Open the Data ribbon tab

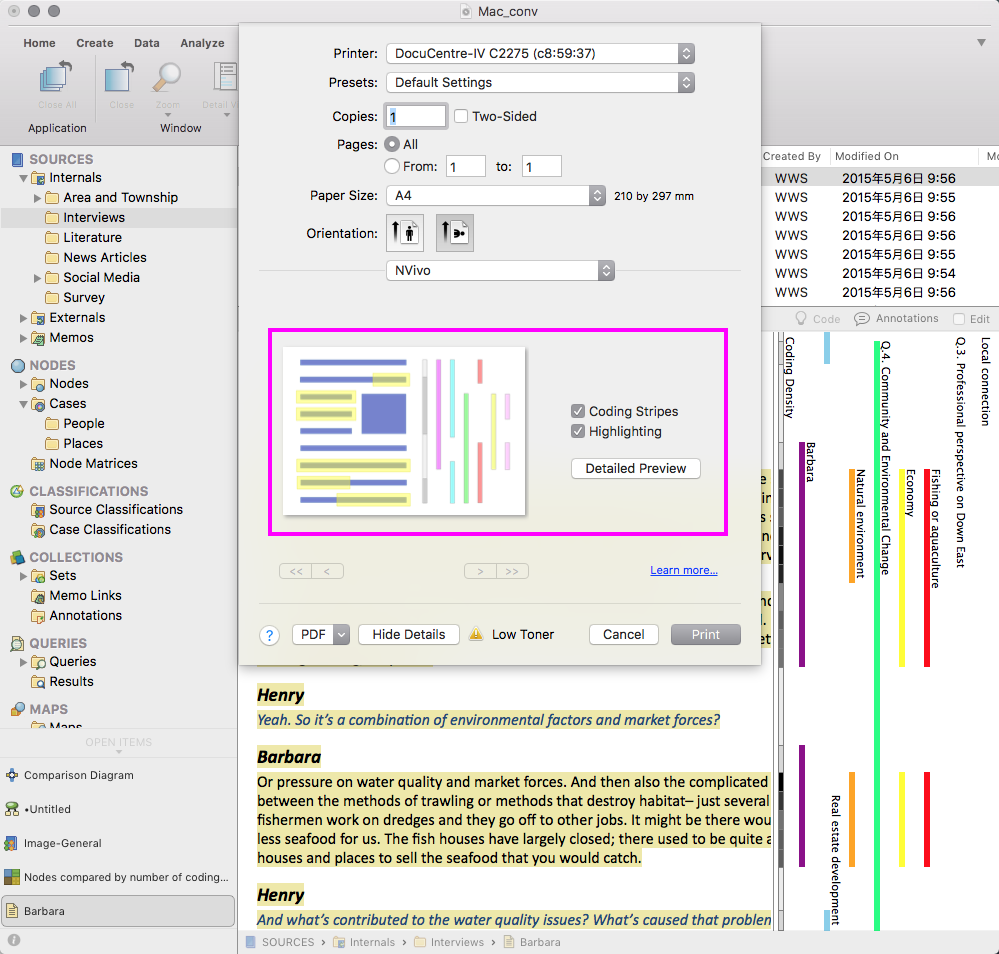pos(147,43)
